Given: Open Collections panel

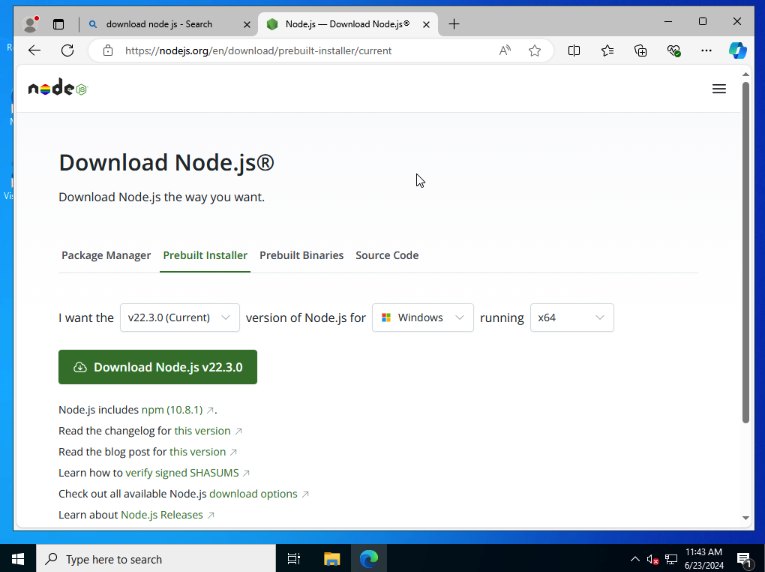Looking at the screenshot, I should tap(641, 50).
